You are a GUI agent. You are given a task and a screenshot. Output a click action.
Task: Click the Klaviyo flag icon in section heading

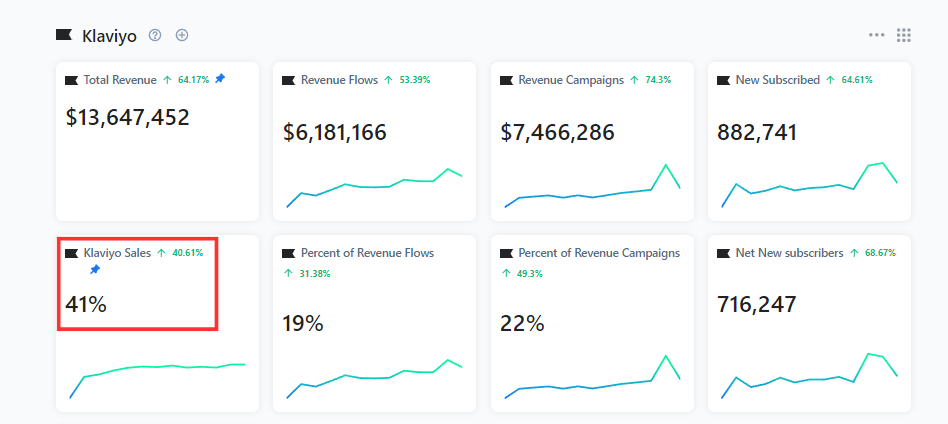click(64, 35)
